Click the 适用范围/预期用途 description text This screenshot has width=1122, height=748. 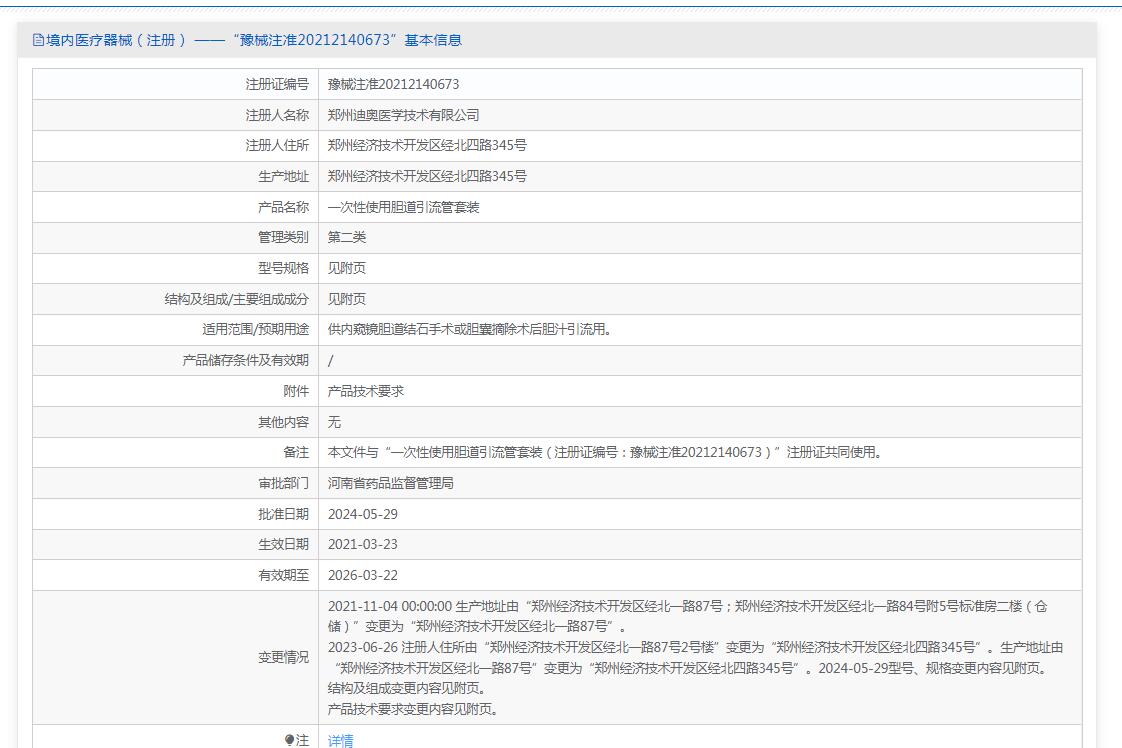coord(468,330)
